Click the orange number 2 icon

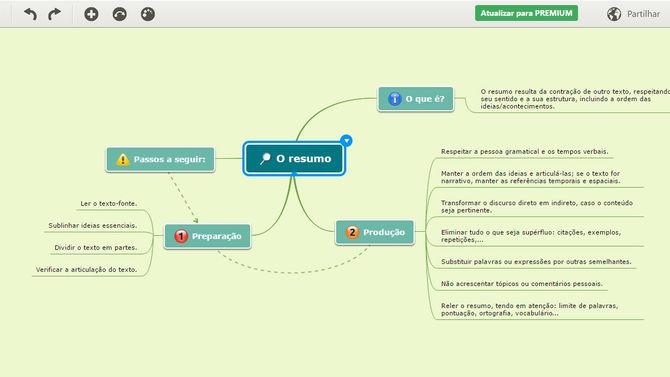(352, 232)
